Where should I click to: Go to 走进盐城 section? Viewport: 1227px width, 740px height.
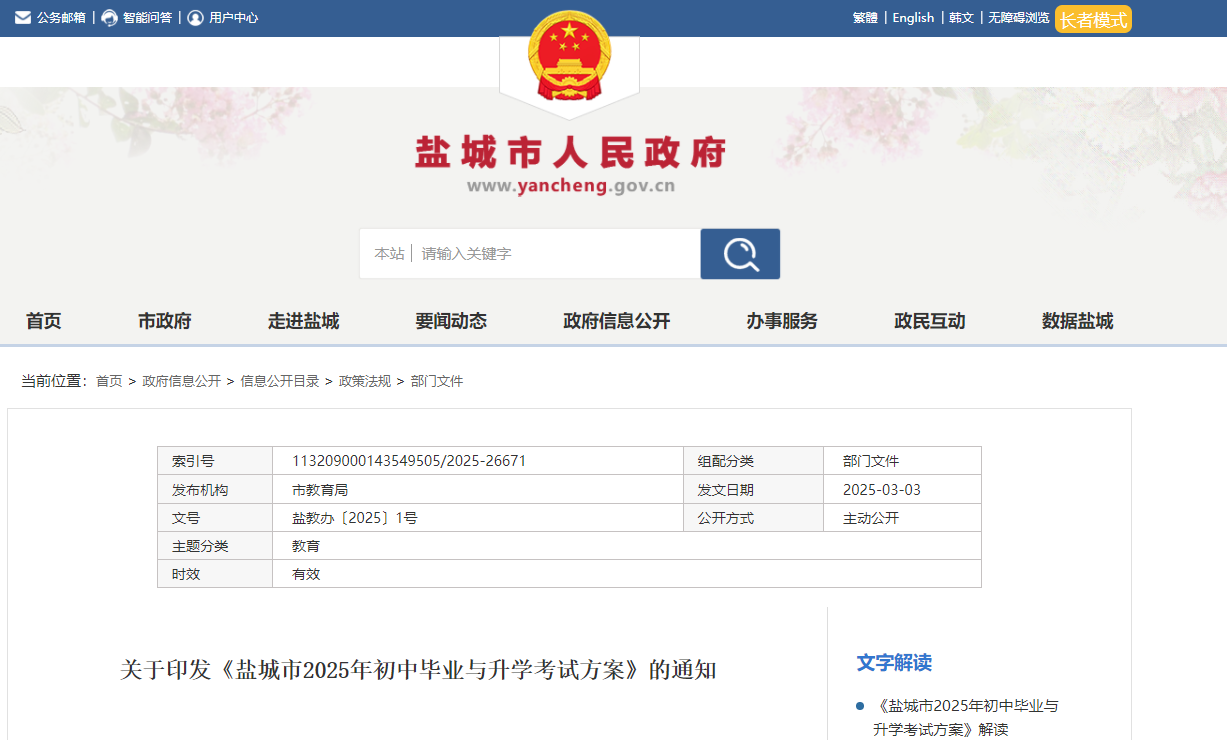point(303,321)
